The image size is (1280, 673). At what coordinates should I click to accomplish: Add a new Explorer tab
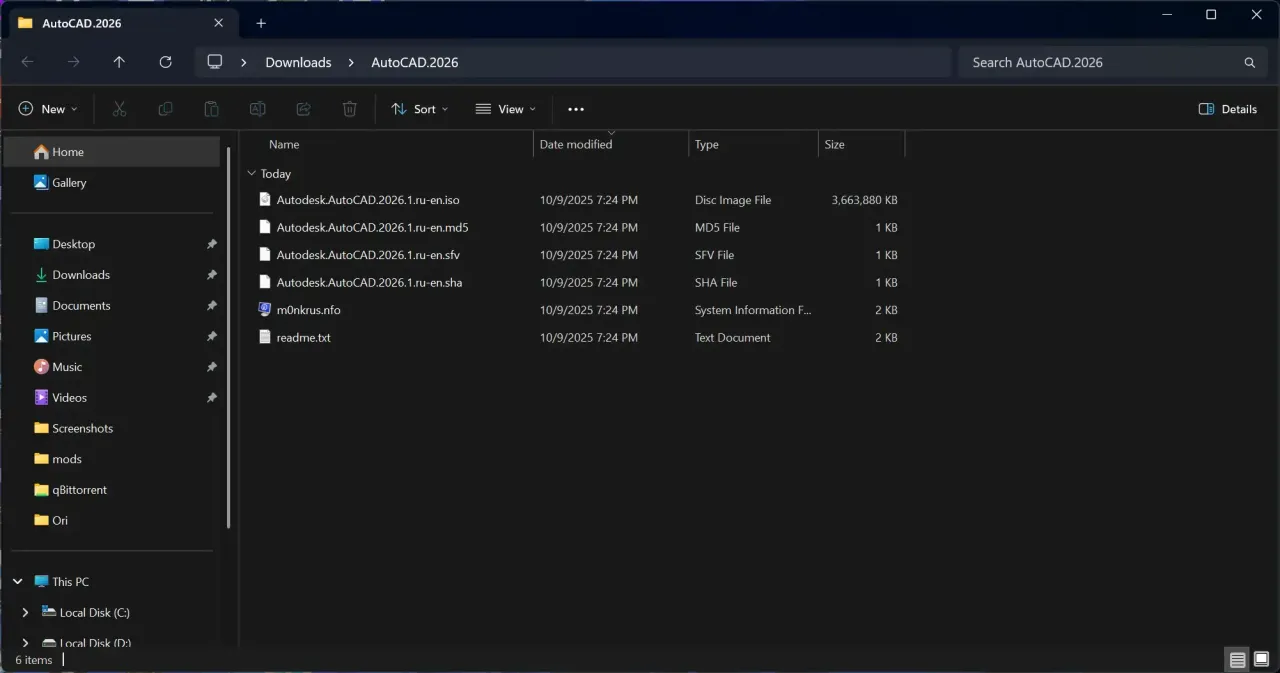point(261,23)
